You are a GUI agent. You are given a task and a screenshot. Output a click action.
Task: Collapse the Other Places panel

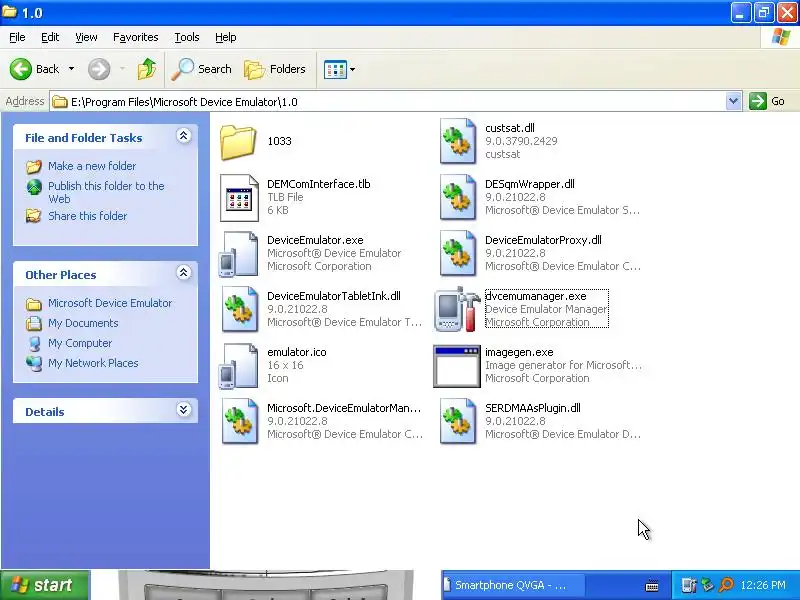184,273
